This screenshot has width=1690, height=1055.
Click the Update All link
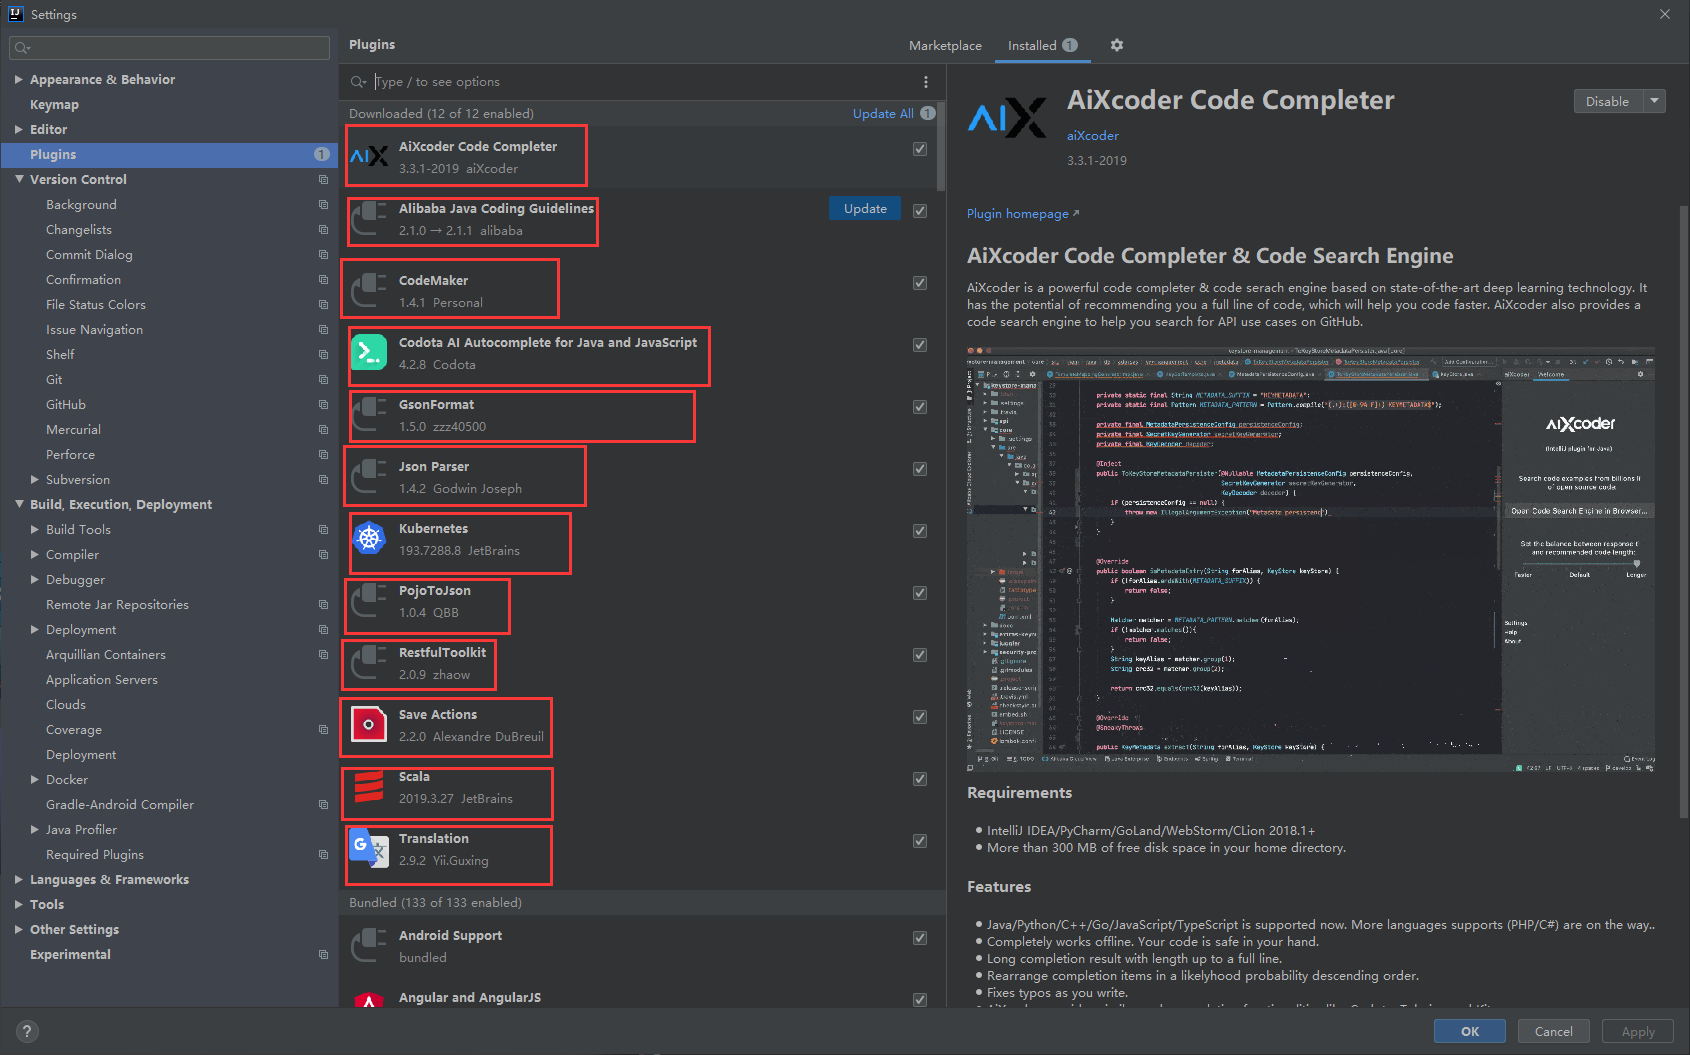coord(883,113)
